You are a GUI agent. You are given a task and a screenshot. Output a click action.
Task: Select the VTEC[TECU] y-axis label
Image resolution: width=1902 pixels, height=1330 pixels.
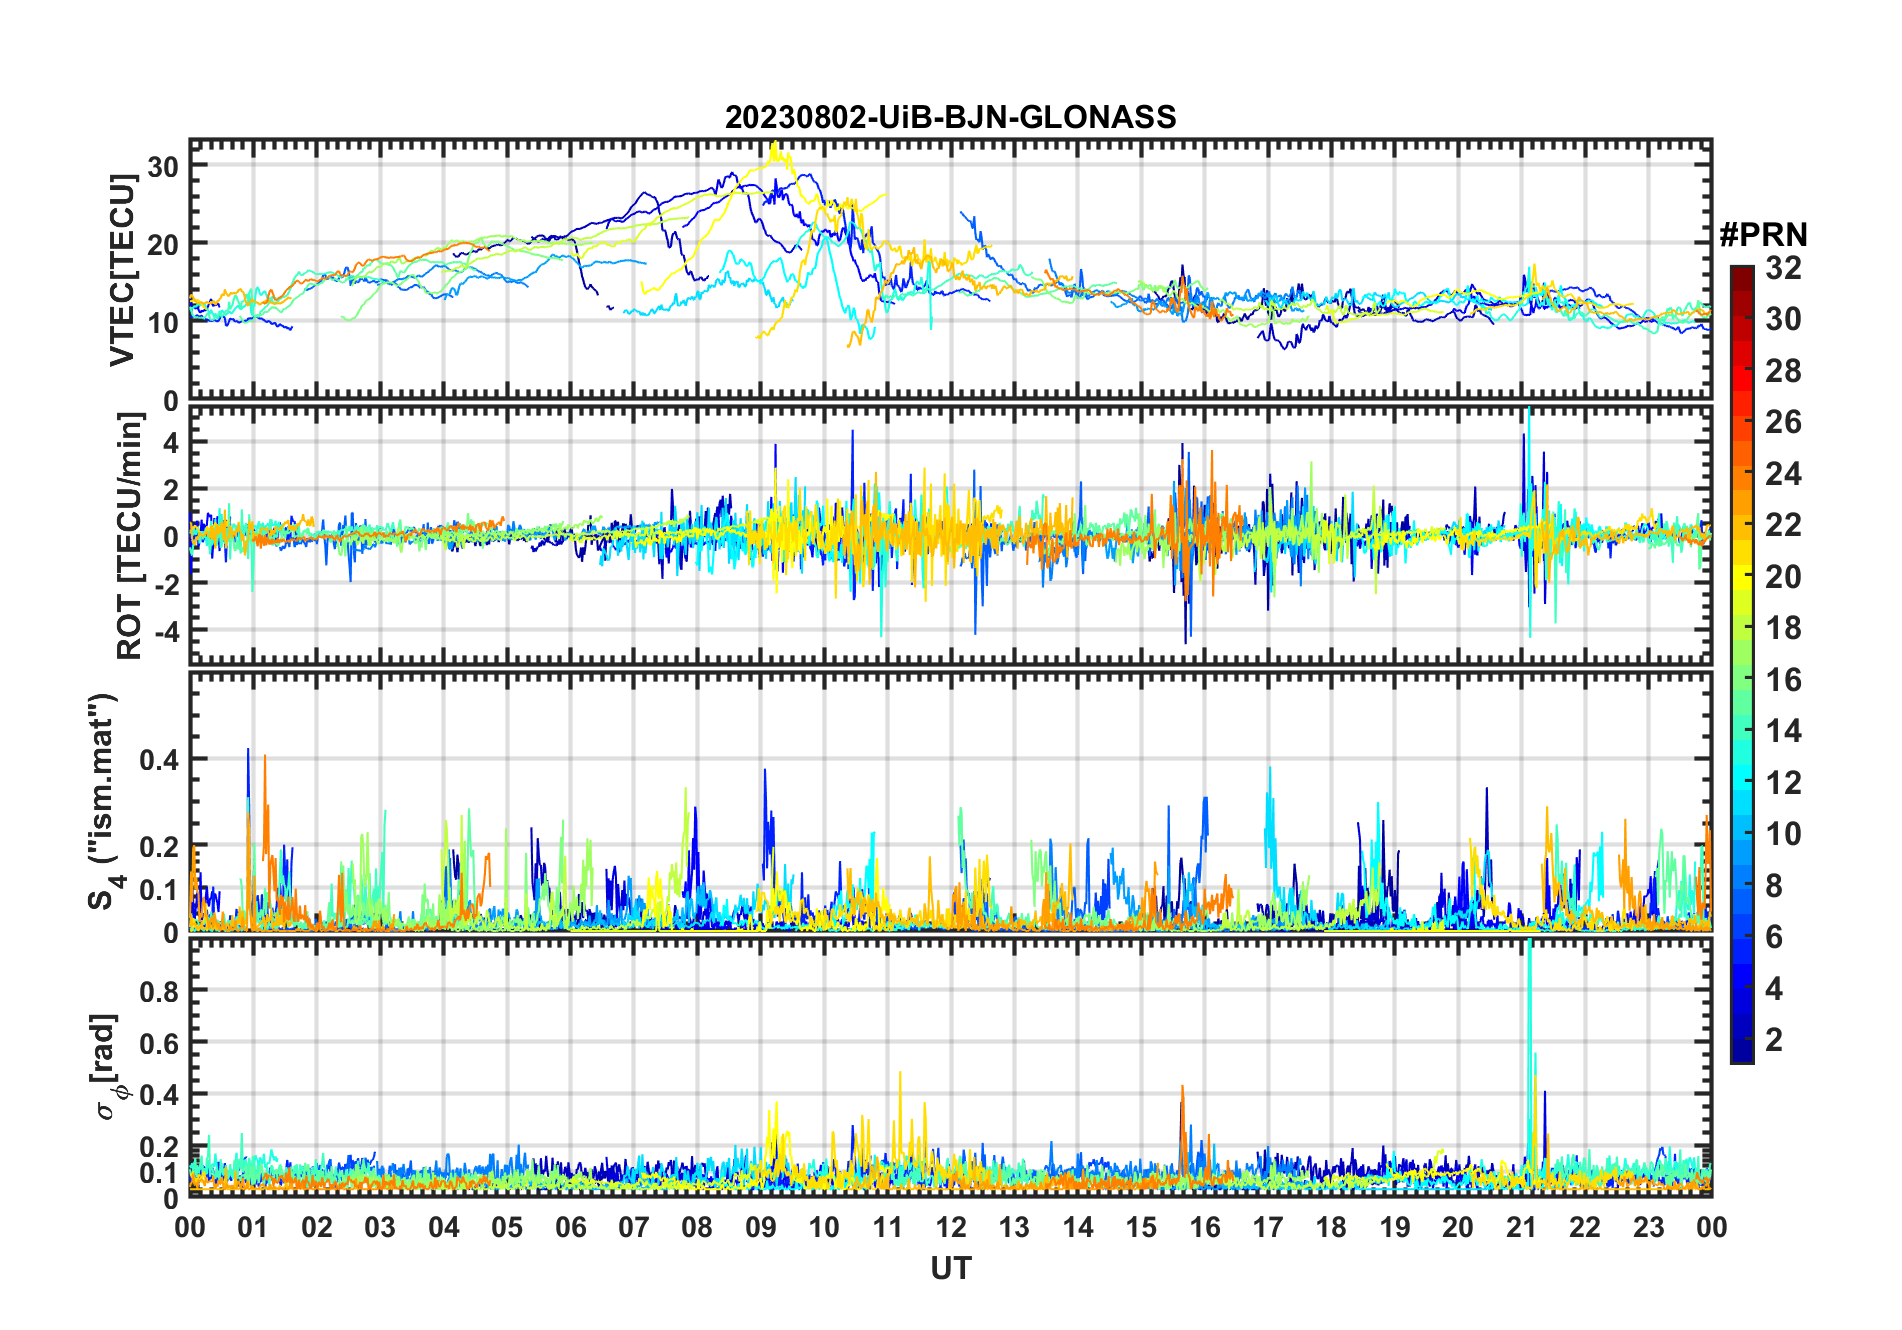[x=122, y=270]
